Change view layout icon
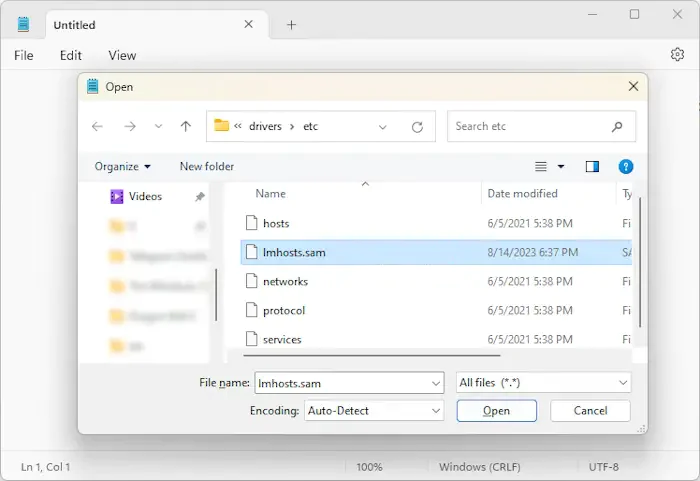This screenshot has width=700, height=481. (x=541, y=167)
